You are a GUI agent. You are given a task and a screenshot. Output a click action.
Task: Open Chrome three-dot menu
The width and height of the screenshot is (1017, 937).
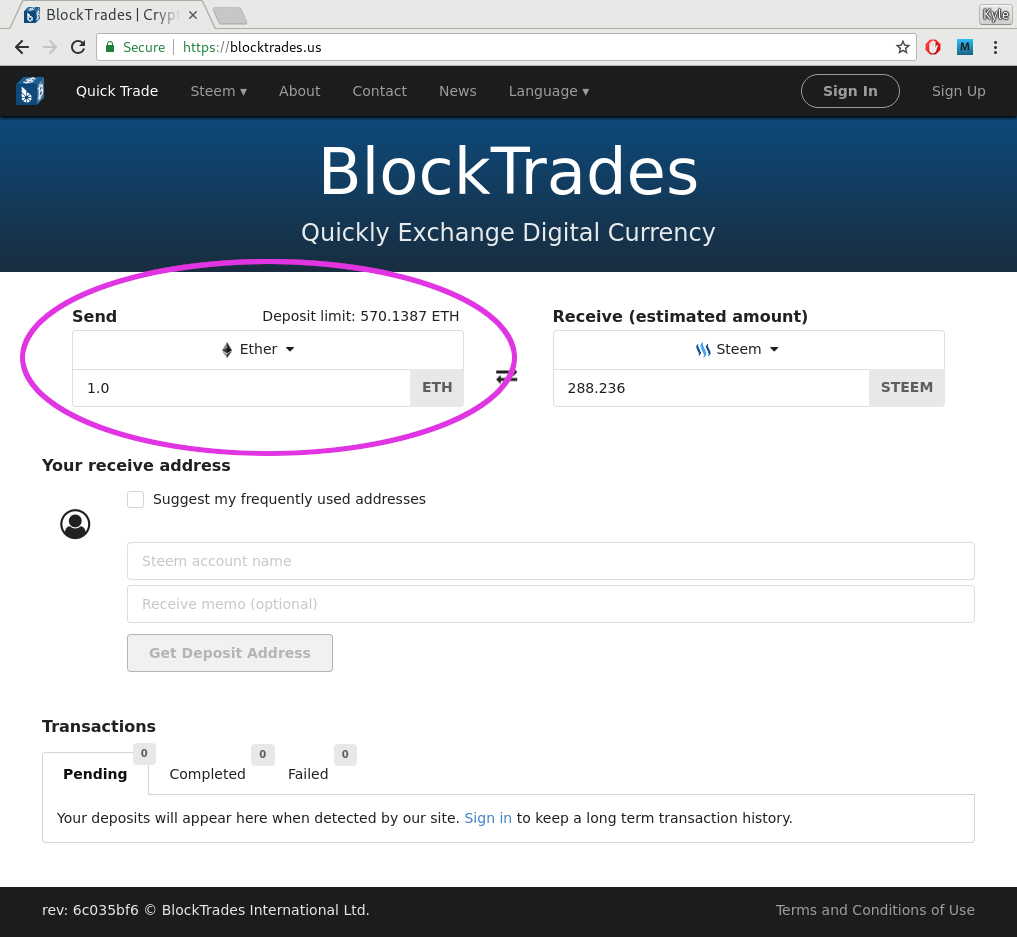(995, 47)
